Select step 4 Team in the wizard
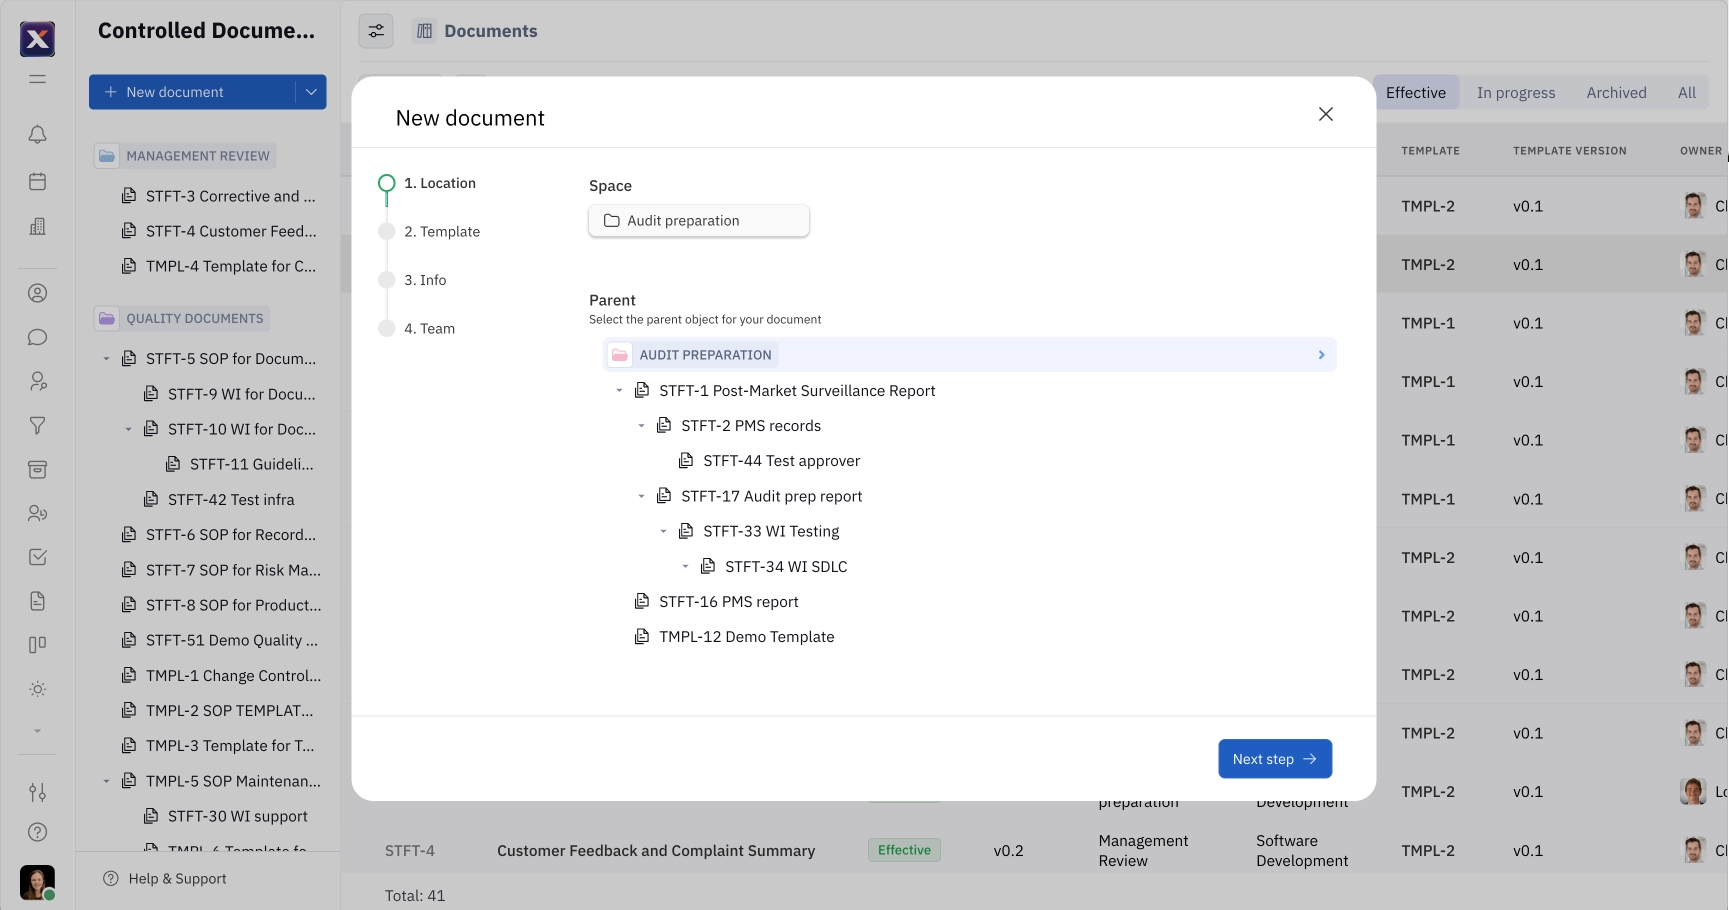This screenshot has width=1729, height=910. [x=429, y=328]
